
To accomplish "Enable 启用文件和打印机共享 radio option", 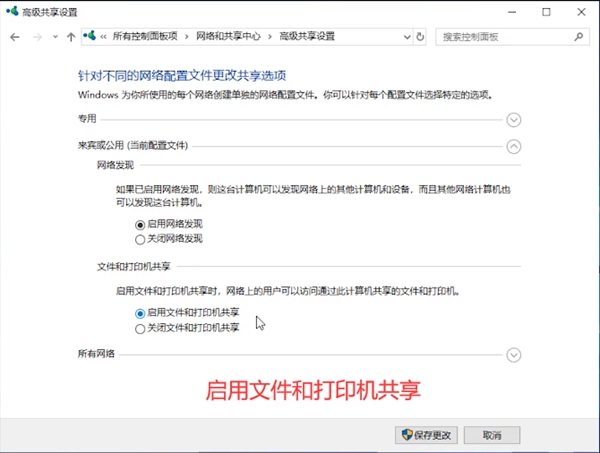I will (140, 313).
